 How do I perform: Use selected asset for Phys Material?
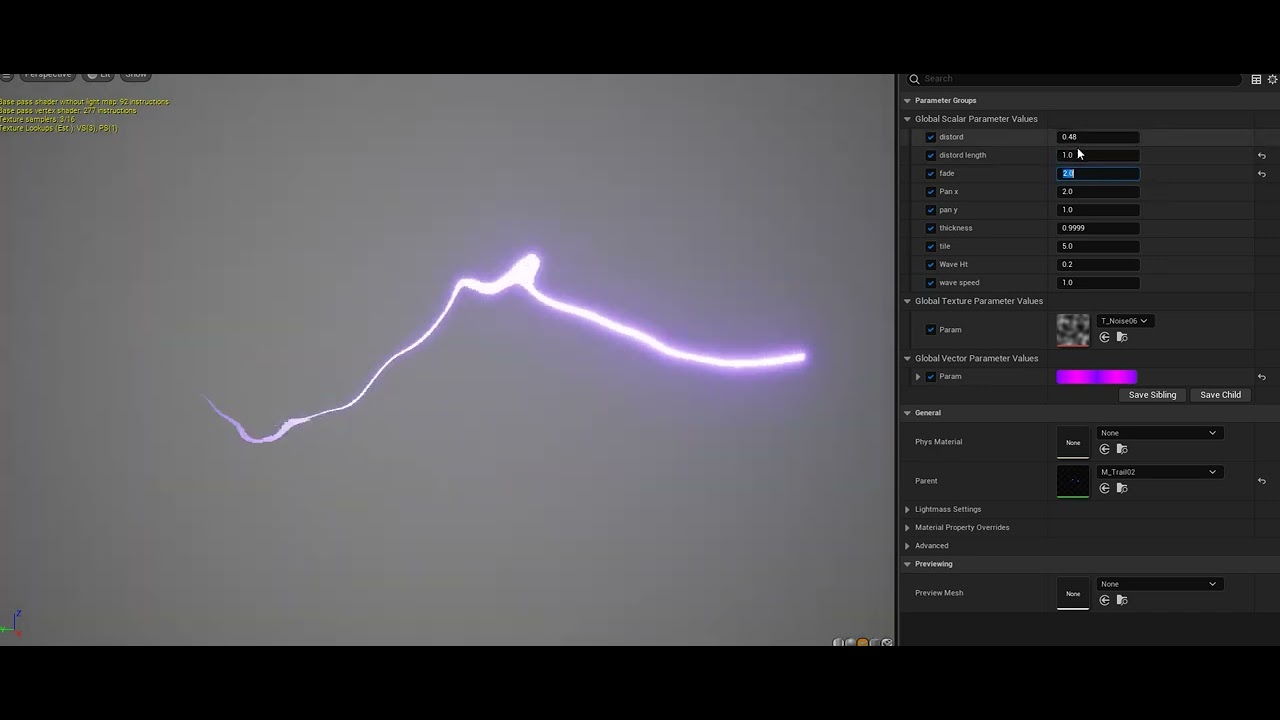pos(1105,449)
